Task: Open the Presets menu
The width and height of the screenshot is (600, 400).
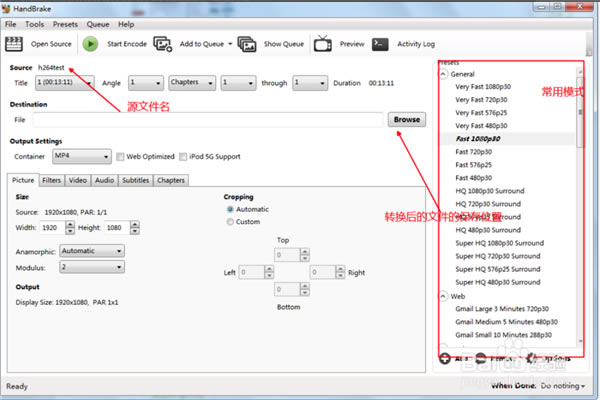Action: [x=65, y=23]
